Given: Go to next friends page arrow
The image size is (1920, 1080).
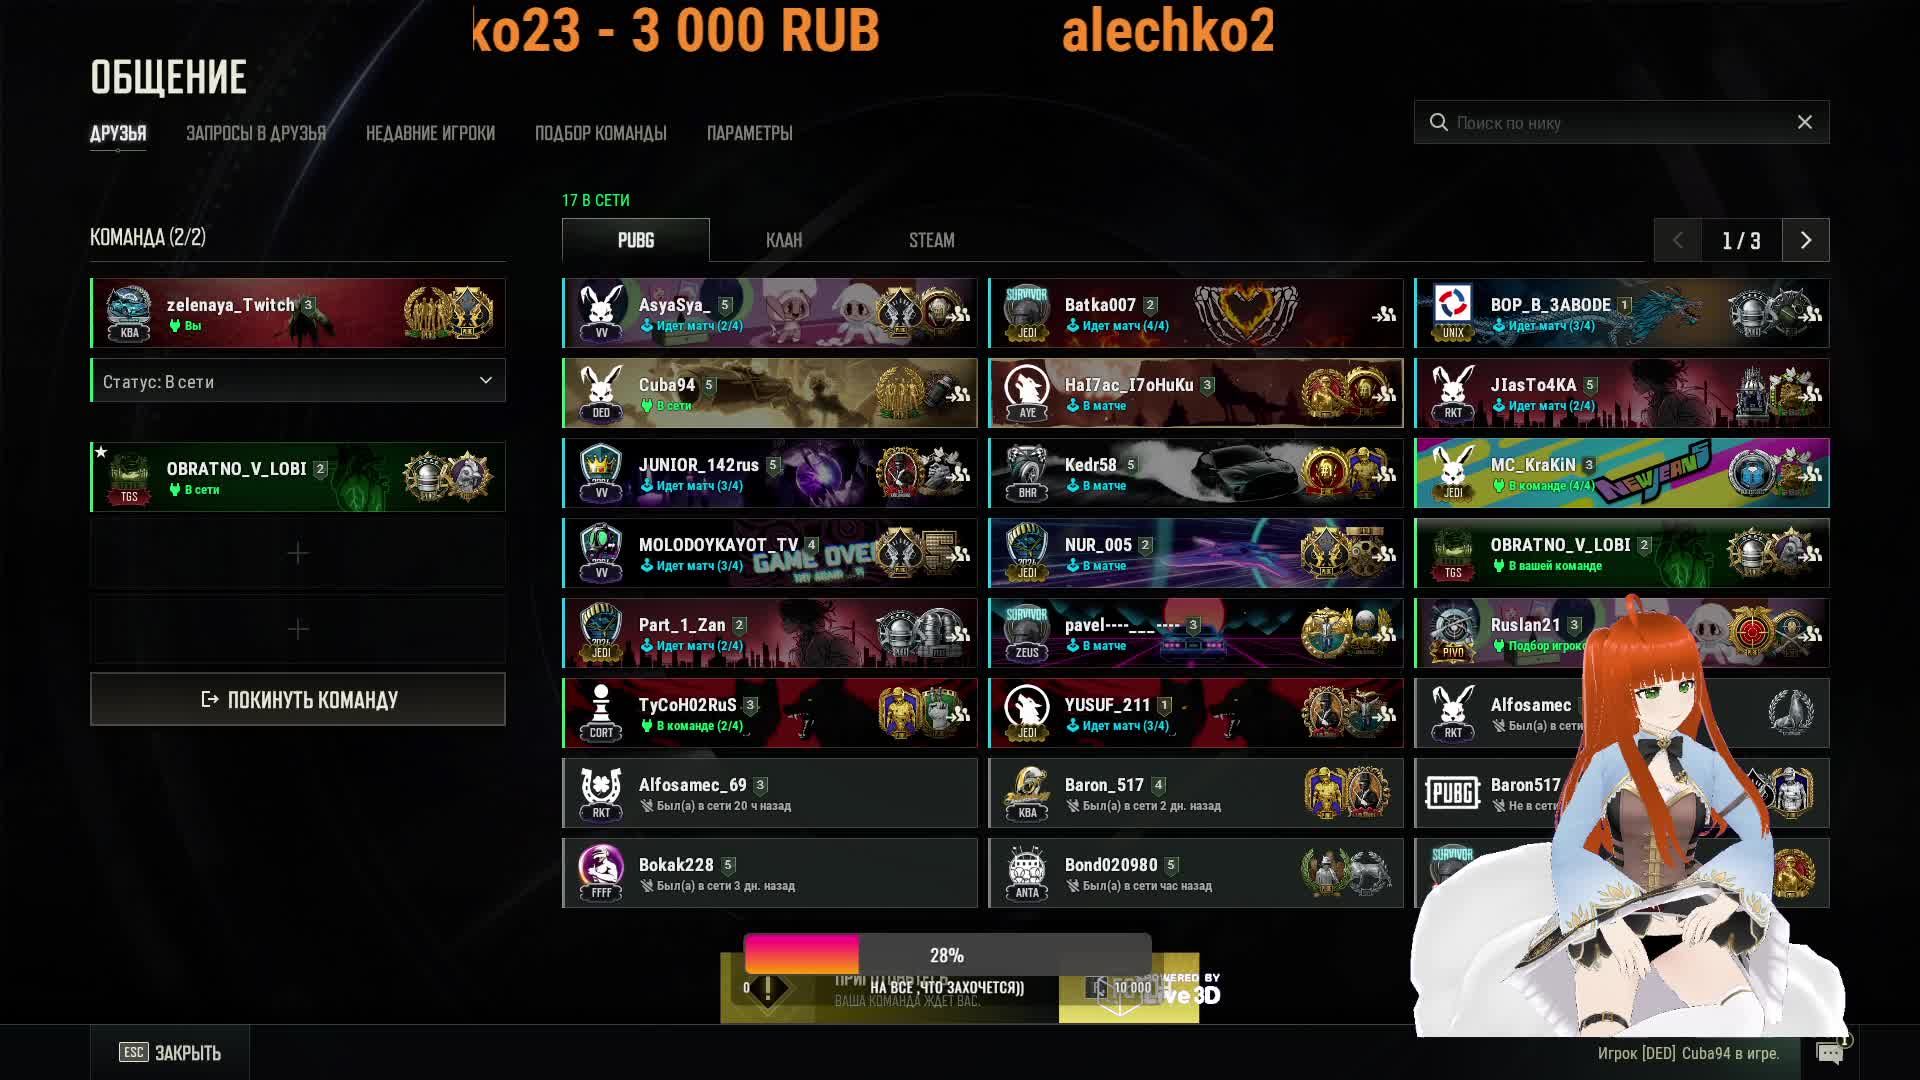Looking at the screenshot, I should tap(1806, 240).
